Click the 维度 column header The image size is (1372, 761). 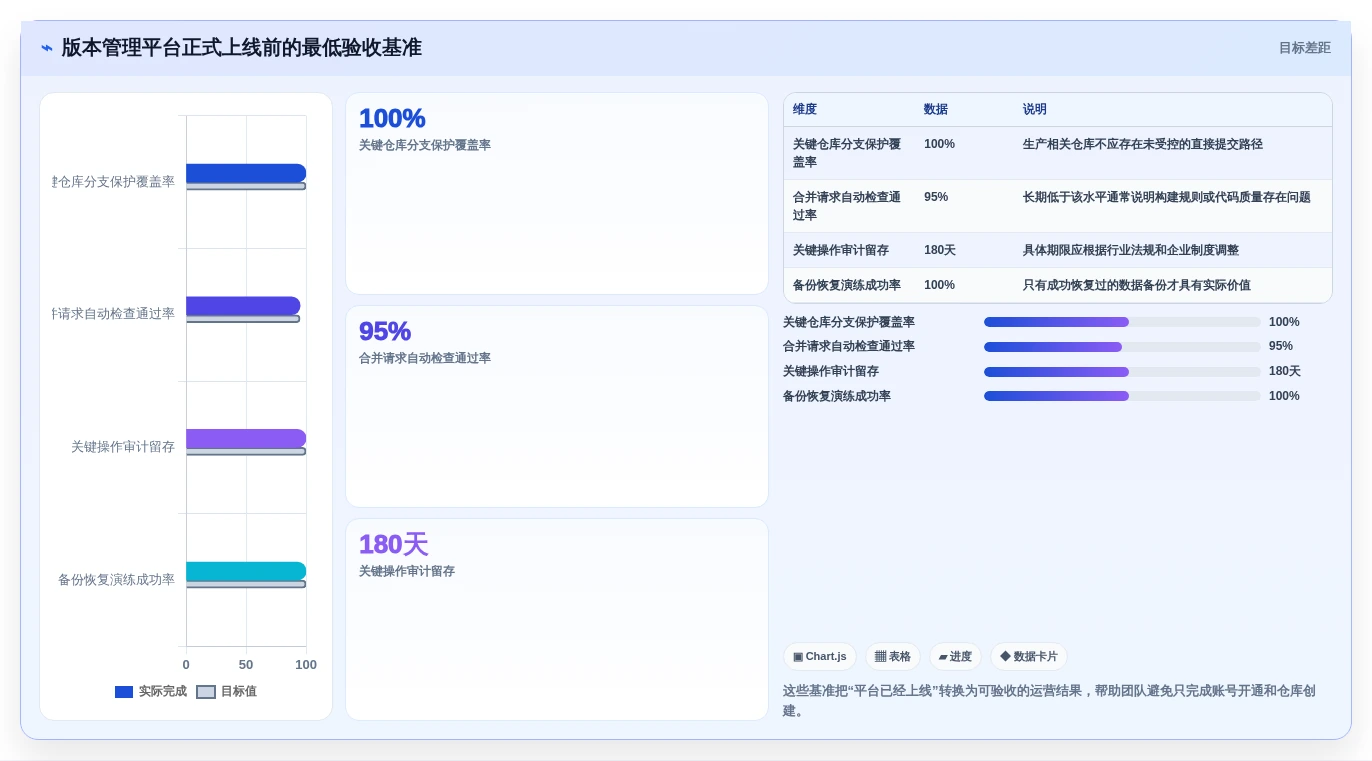[x=805, y=110]
